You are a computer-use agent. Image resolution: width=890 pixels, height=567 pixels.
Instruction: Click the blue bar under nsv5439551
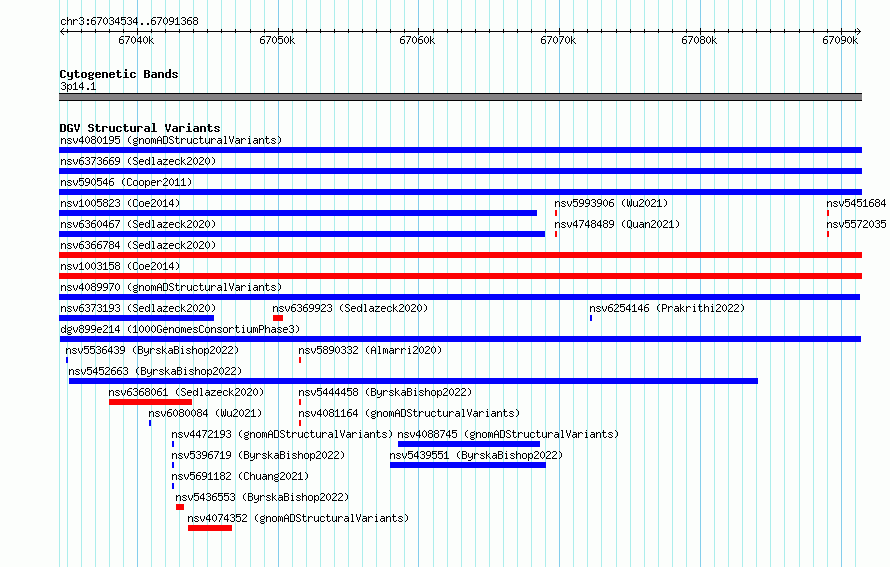[468, 465]
